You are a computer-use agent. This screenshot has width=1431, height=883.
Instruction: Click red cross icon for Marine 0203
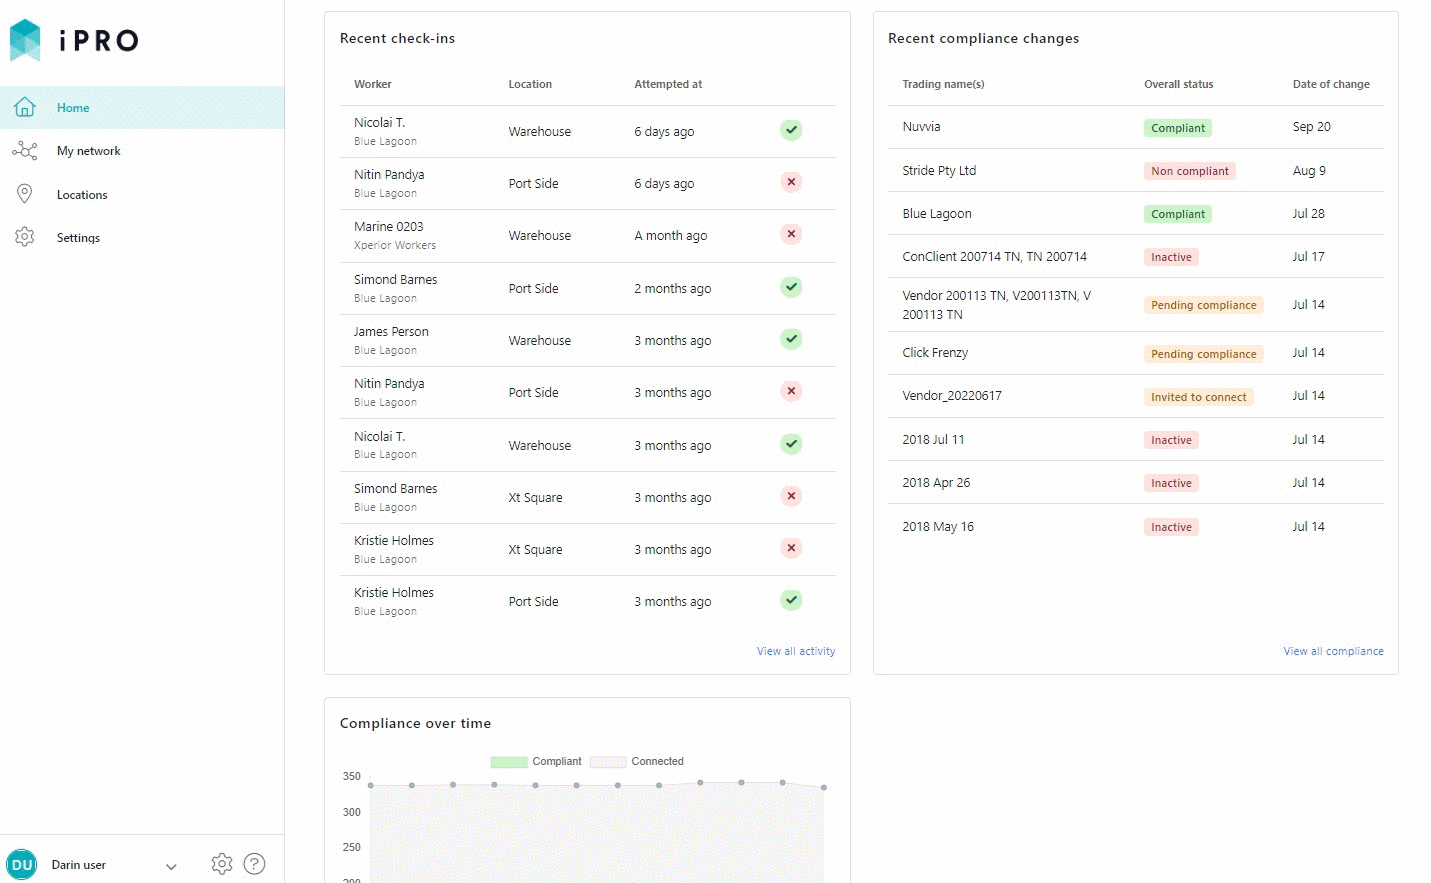(791, 234)
